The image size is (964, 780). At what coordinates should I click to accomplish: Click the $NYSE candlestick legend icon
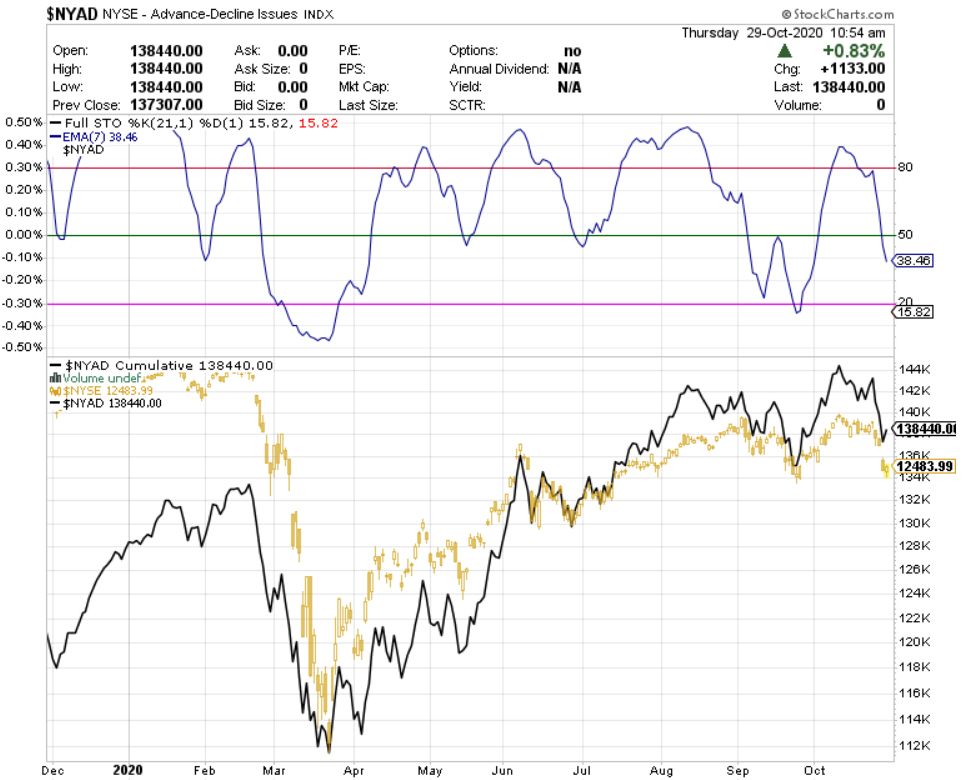coord(57,391)
